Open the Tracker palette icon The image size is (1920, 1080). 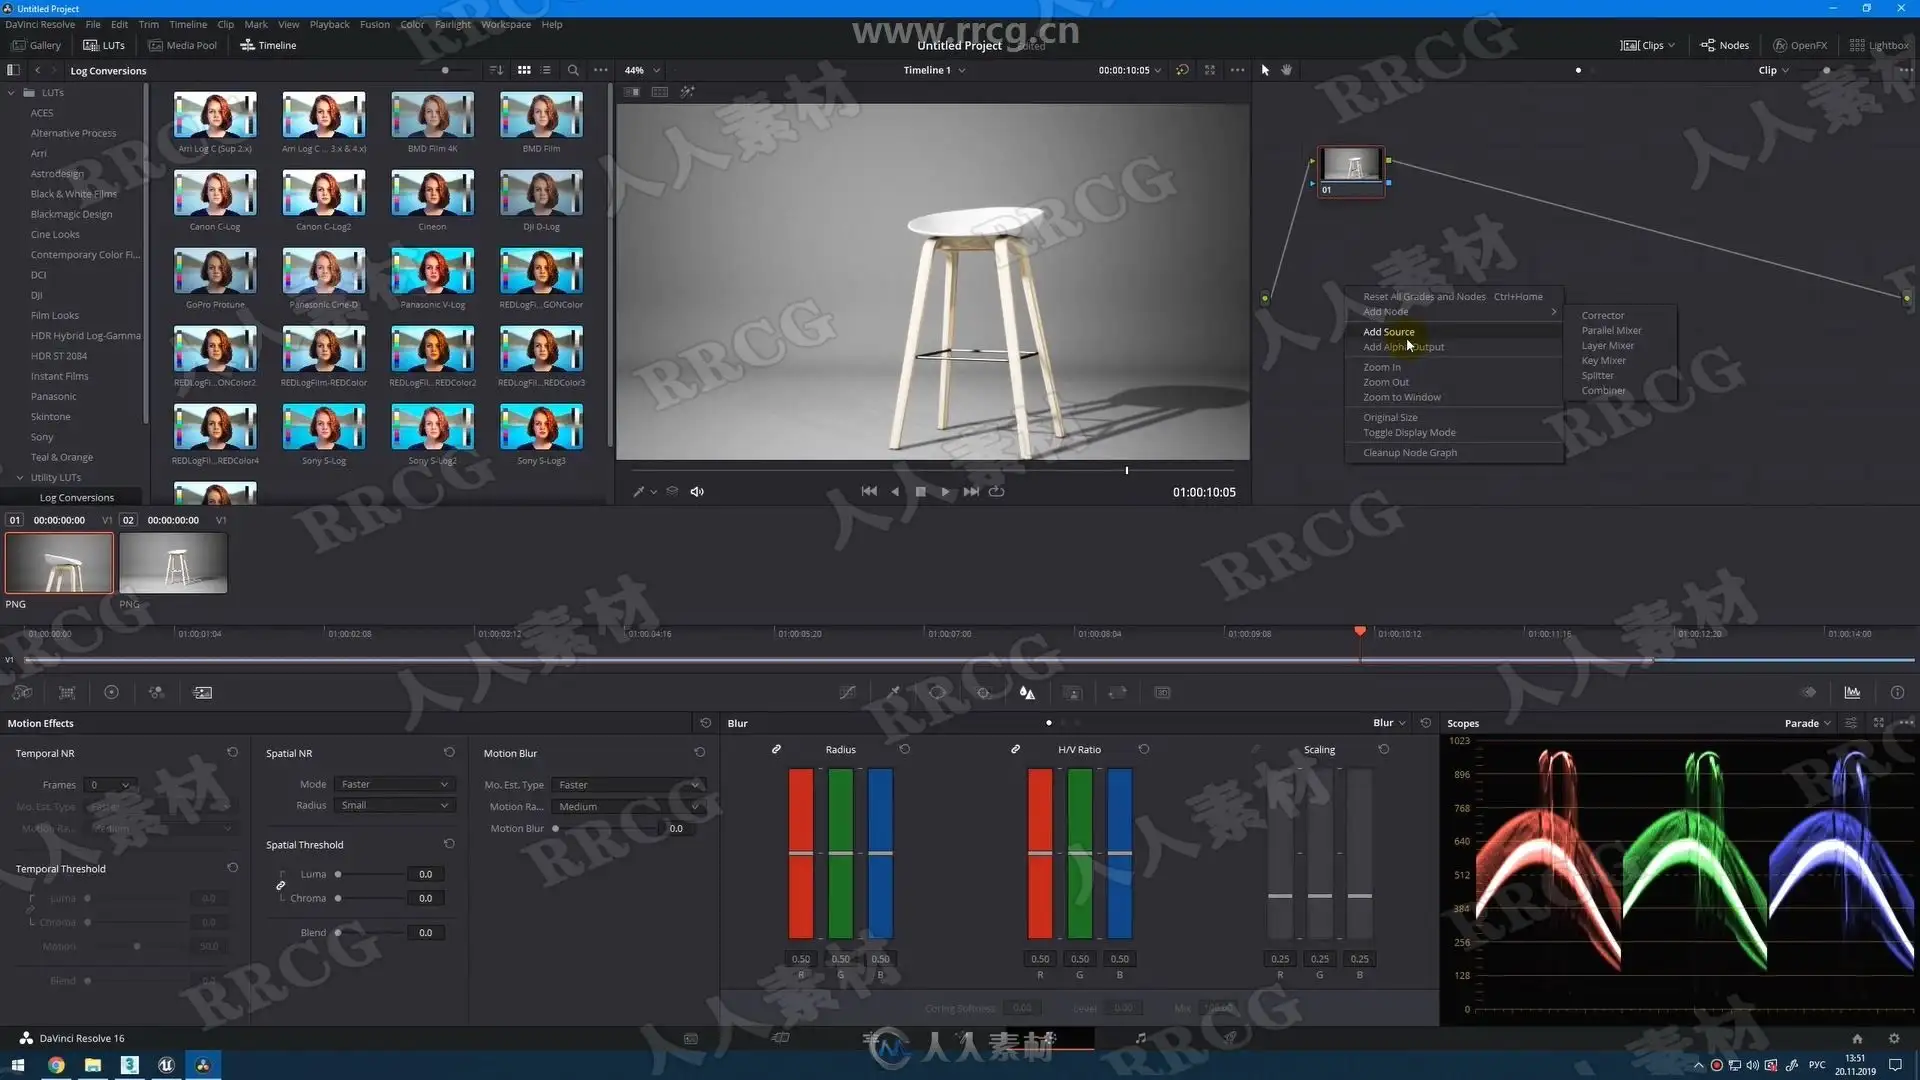pyautogui.click(x=983, y=693)
